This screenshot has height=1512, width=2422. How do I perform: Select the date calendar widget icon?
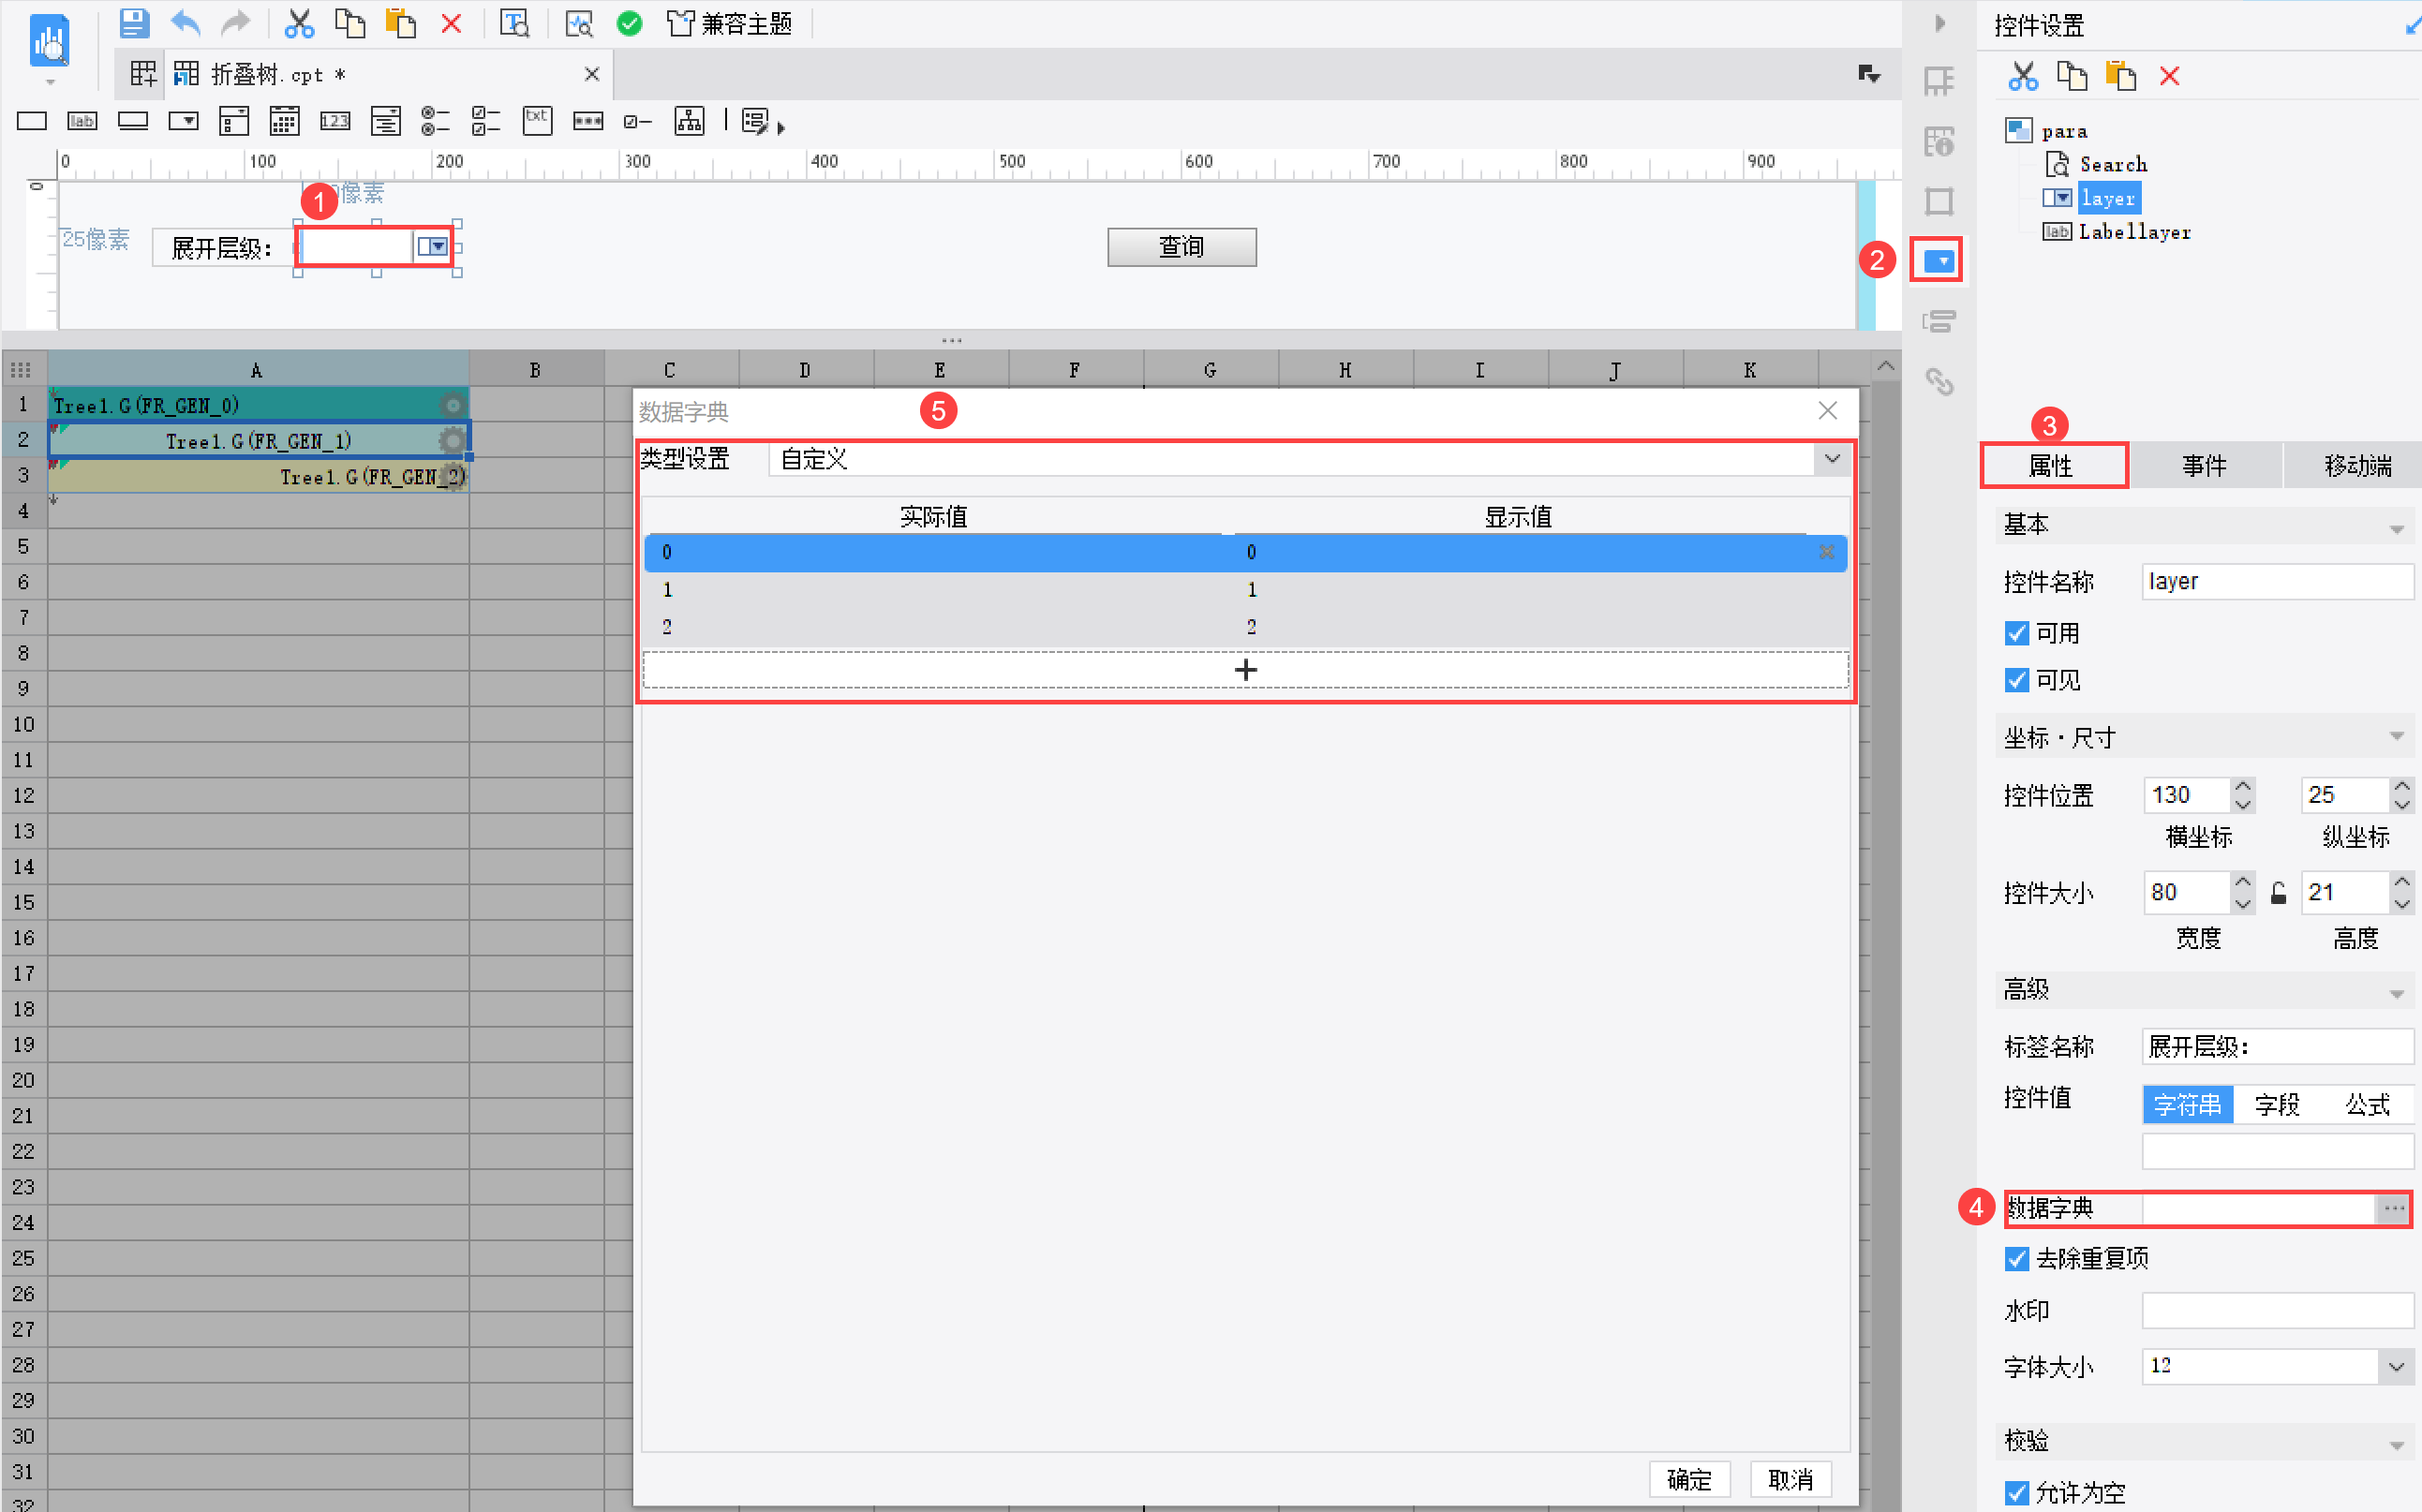(284, 122)
